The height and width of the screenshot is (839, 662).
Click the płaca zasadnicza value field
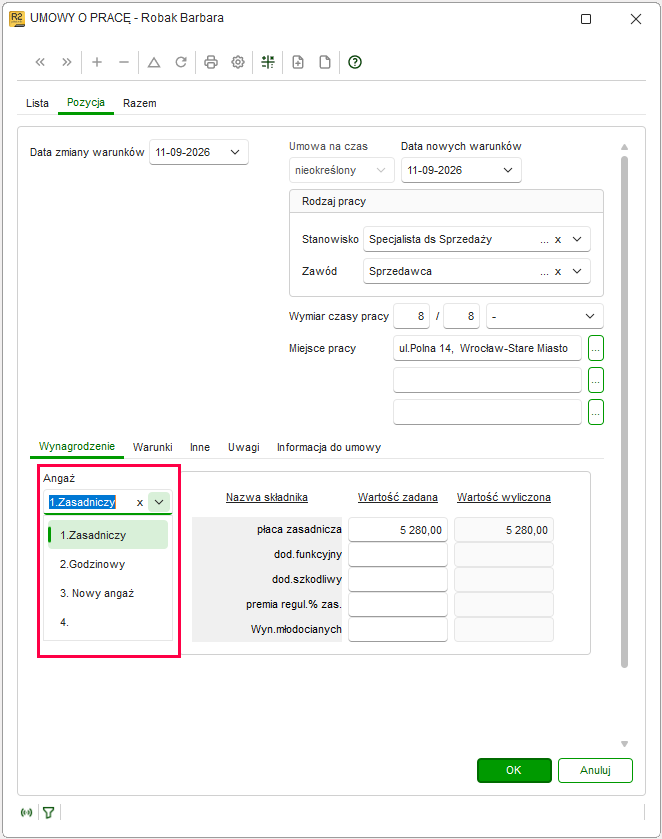click(x=398, y=530)
